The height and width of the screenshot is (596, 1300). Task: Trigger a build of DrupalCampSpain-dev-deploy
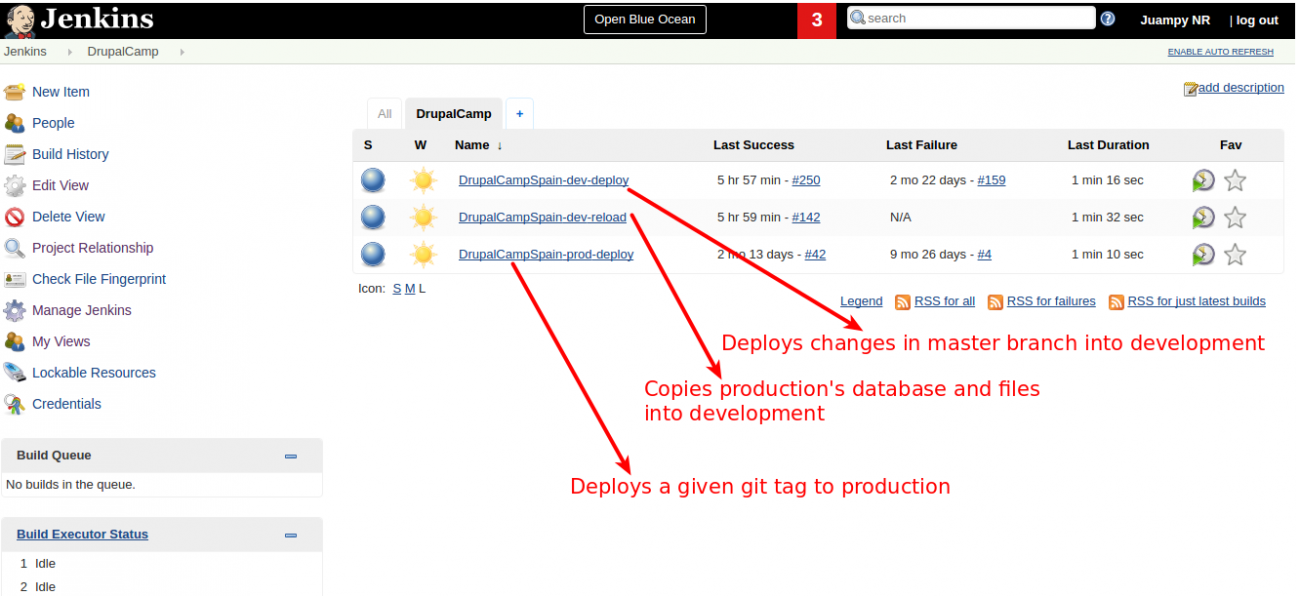point(1203,180)
